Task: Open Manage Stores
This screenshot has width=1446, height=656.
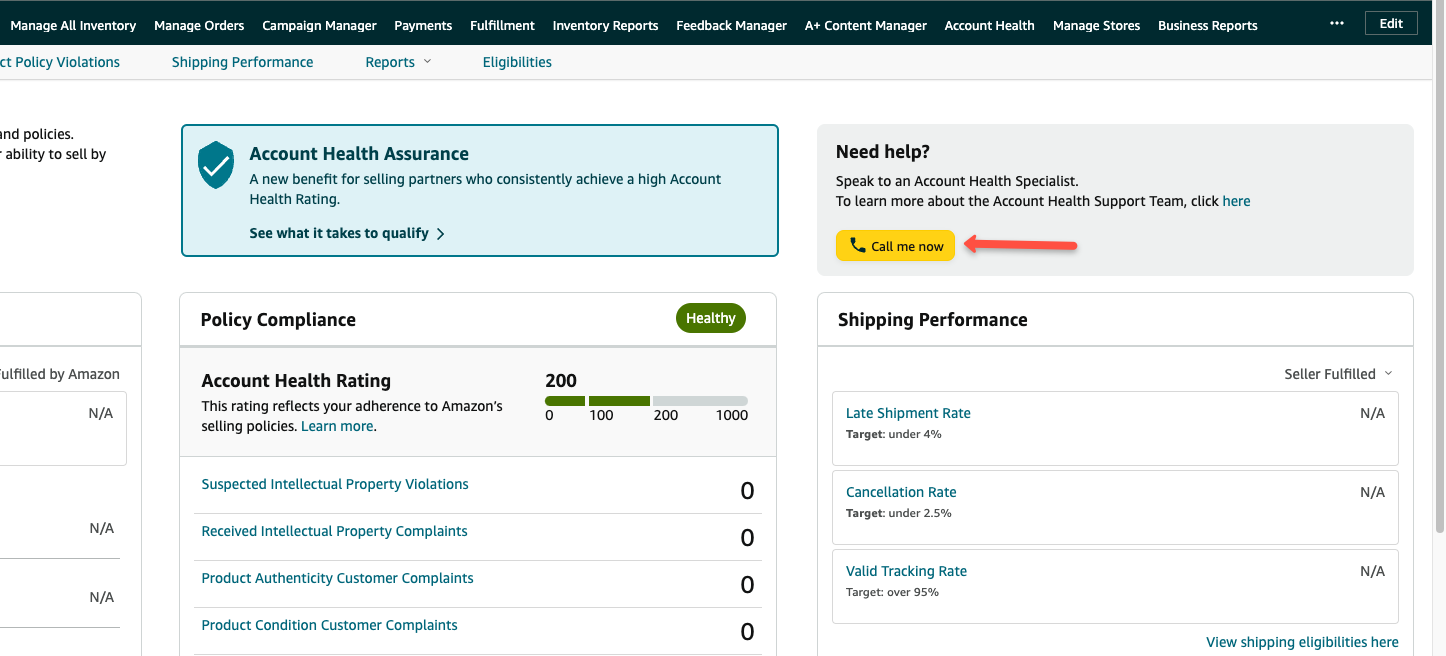Action: 1096,26
